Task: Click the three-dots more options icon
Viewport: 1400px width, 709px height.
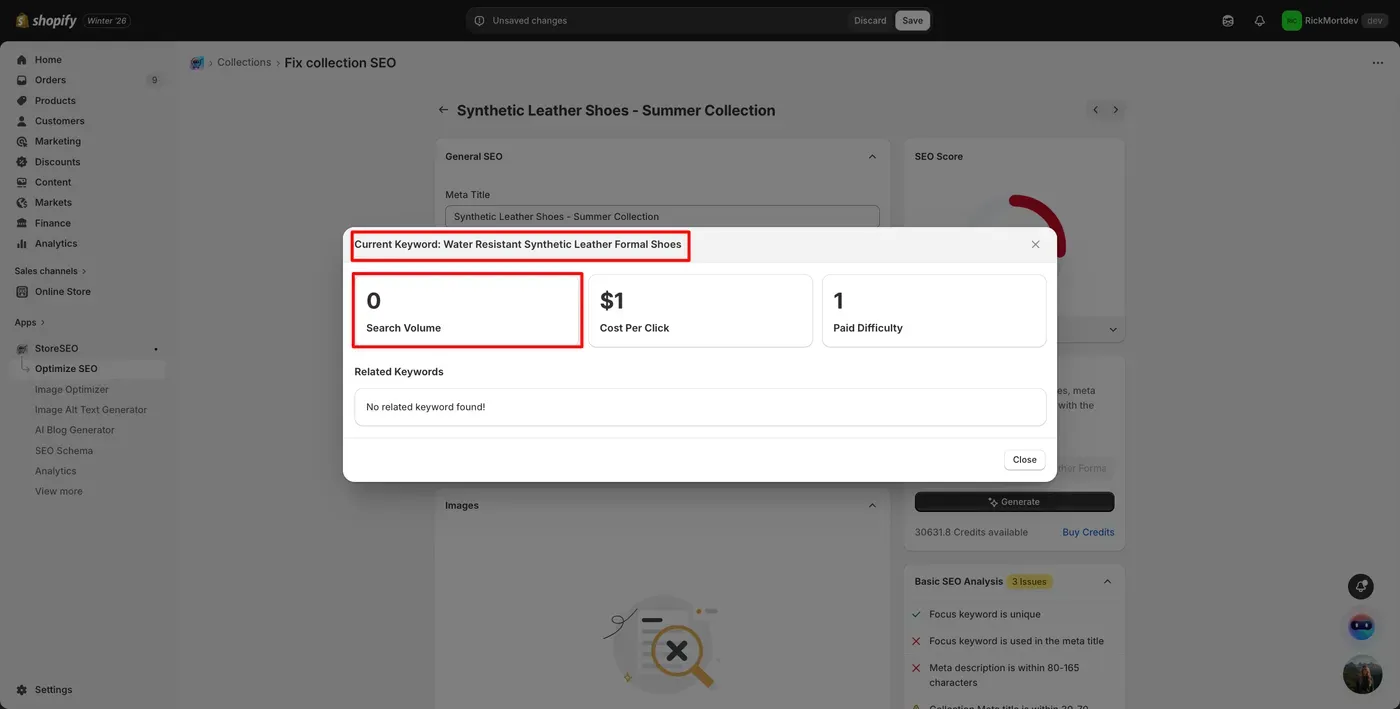Action: pyautogui.click(x=1378, y=63)
